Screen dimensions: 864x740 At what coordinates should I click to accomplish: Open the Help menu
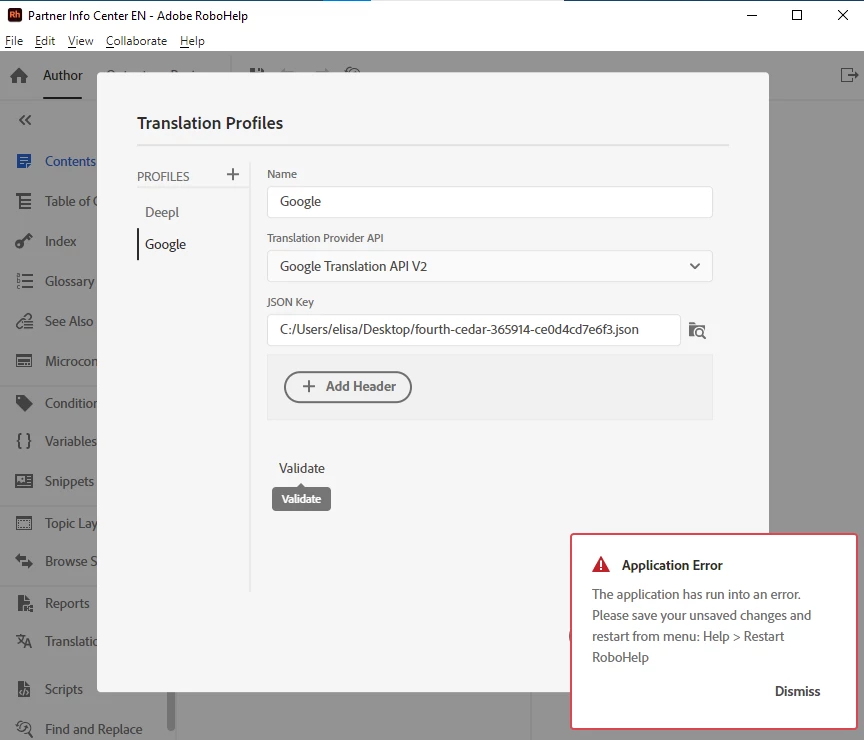(192, 41)
